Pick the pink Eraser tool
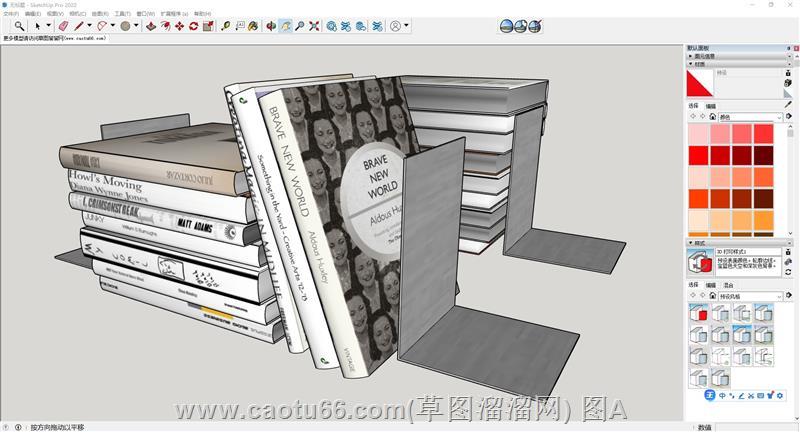 click(x=63, y=26)
